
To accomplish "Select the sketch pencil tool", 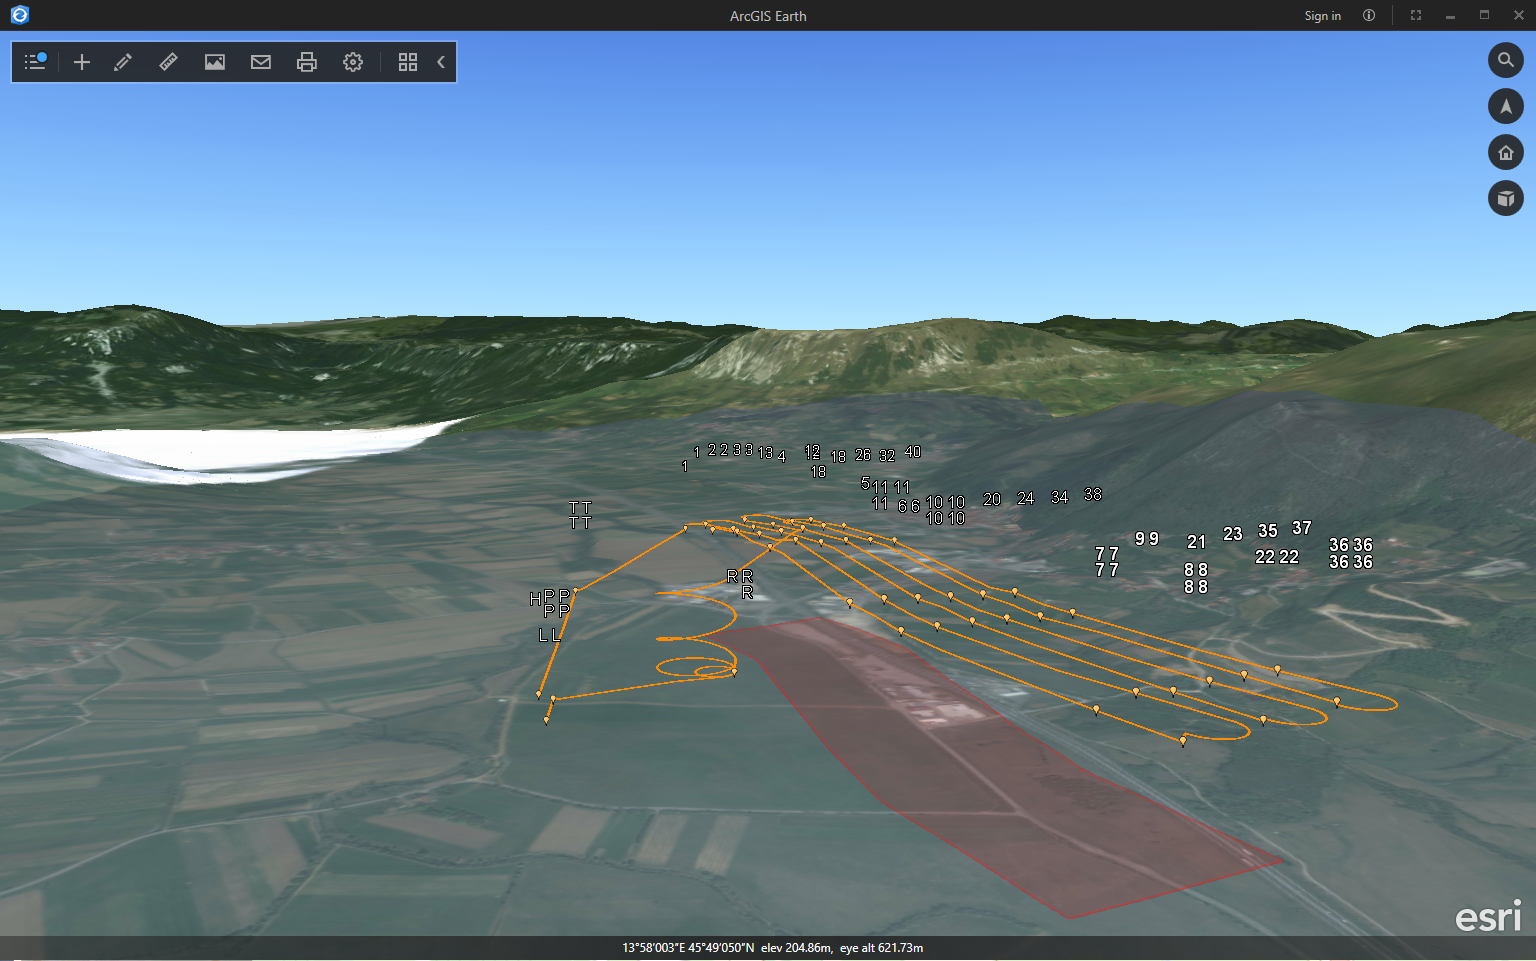I will click(122, 61).
